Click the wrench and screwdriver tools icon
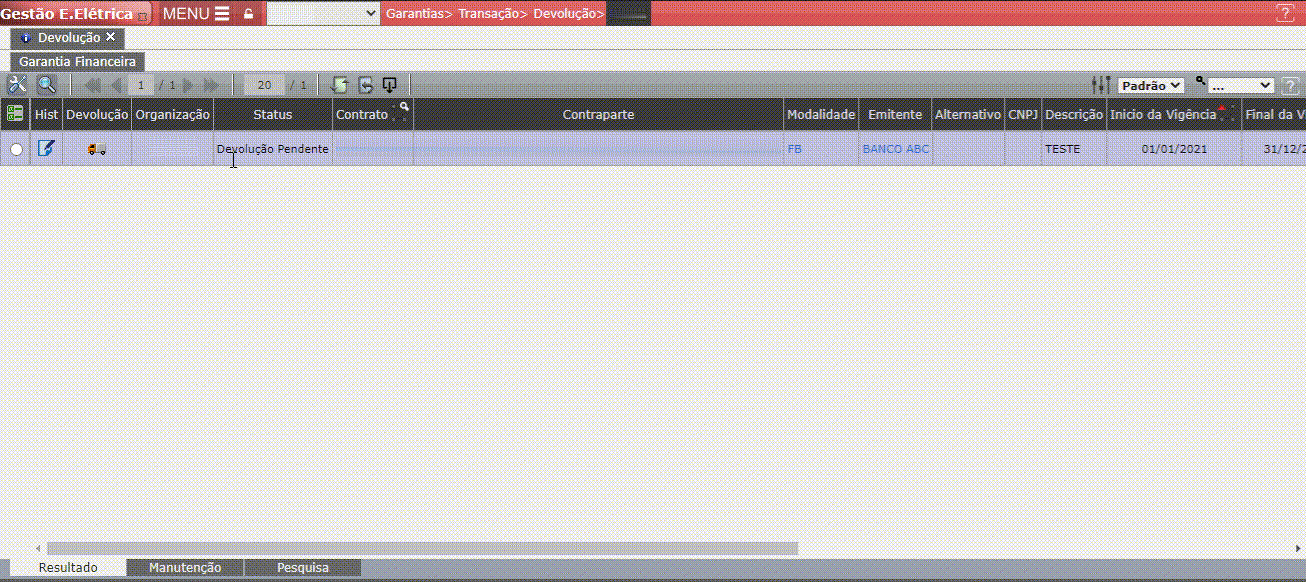1306x582 pixels. tap(17, 85)
